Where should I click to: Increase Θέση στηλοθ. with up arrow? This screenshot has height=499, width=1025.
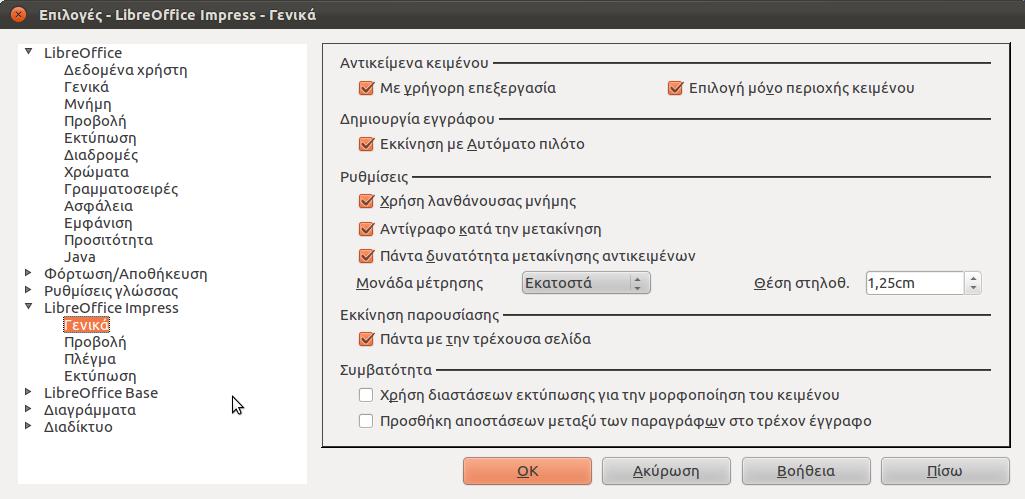point(973,278)
